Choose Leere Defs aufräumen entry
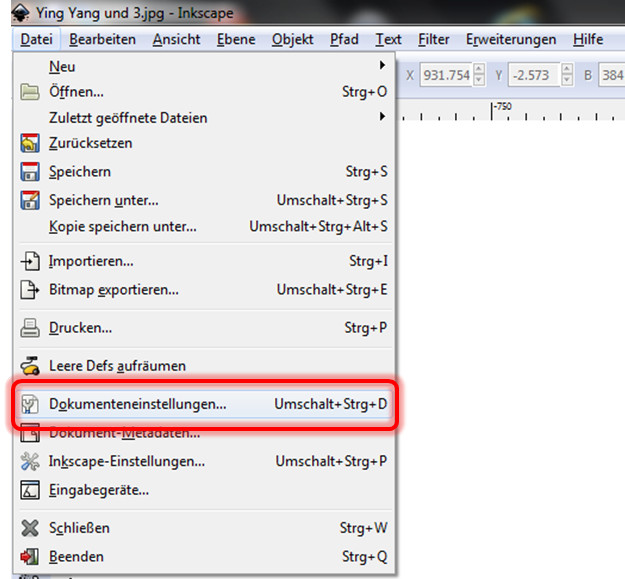 tap(204, 366)
